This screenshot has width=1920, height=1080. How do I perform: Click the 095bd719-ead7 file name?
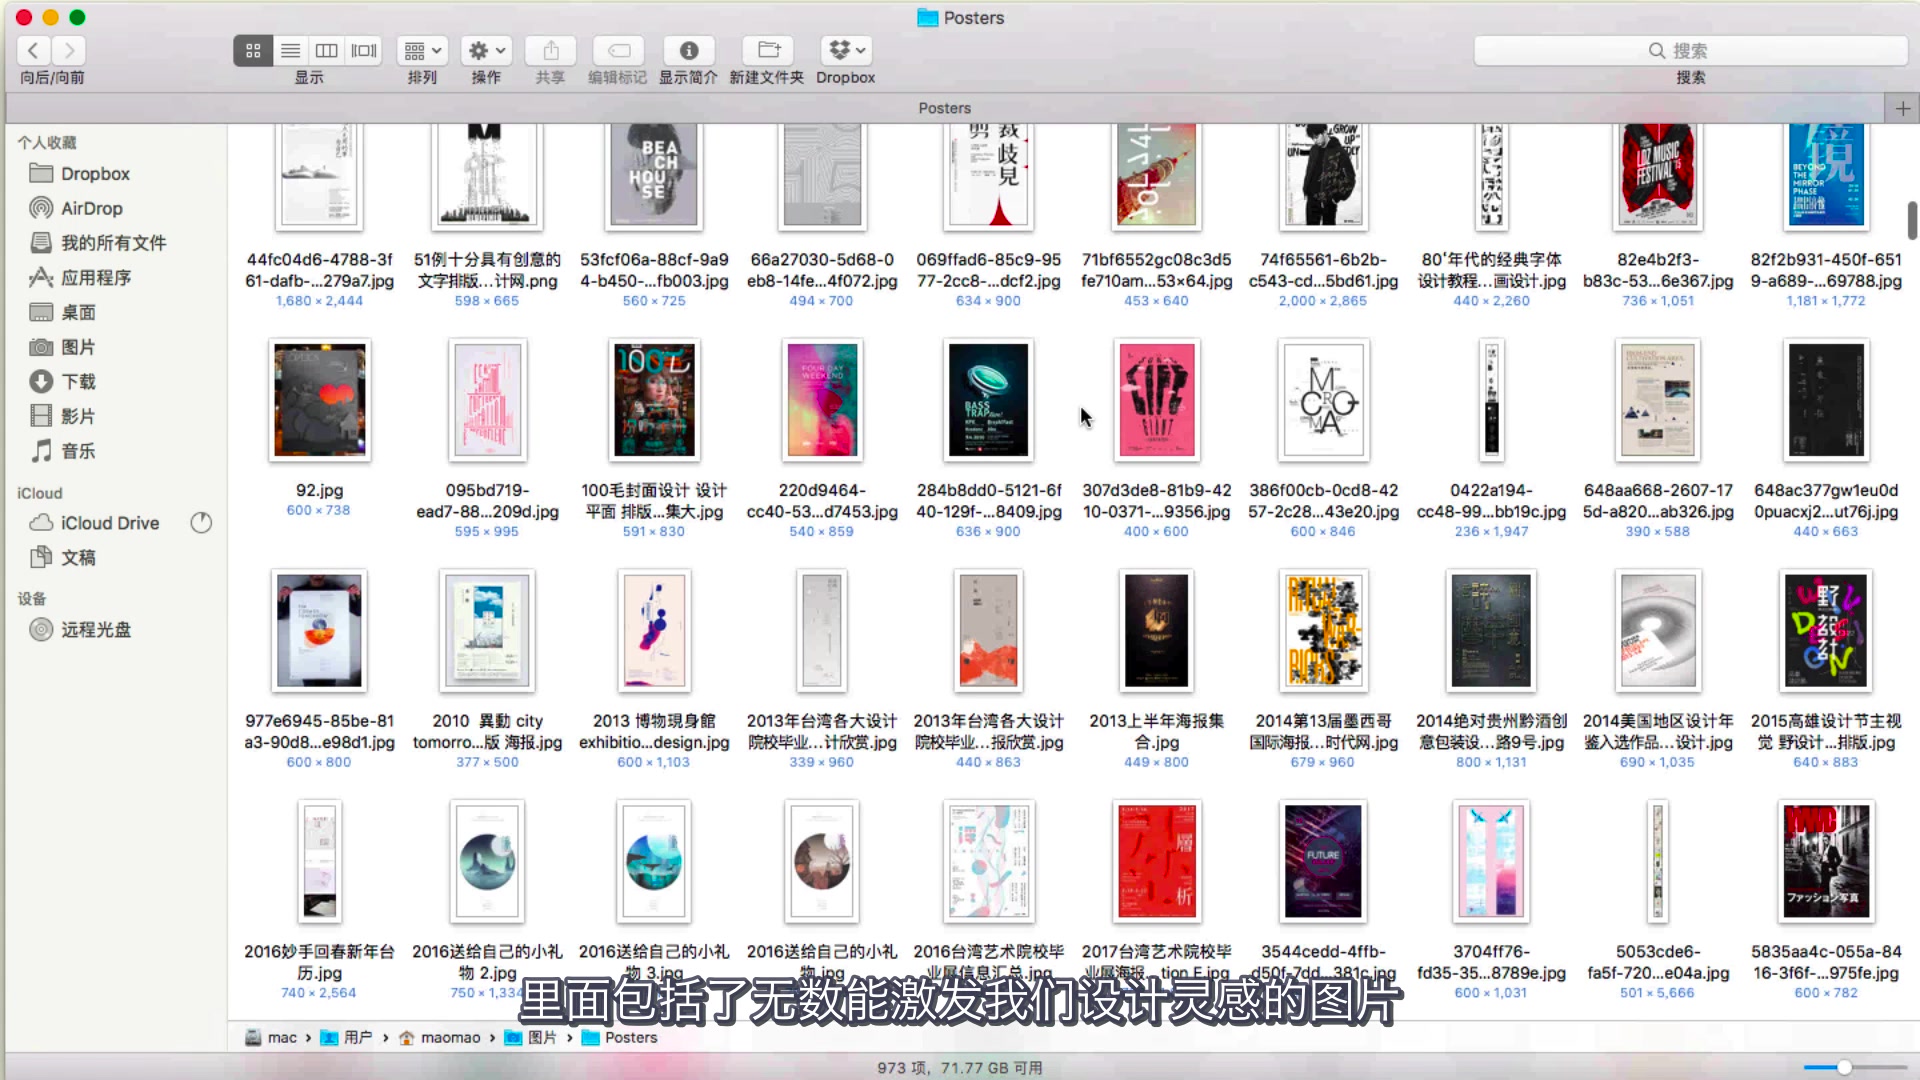[x=487, y=501]
